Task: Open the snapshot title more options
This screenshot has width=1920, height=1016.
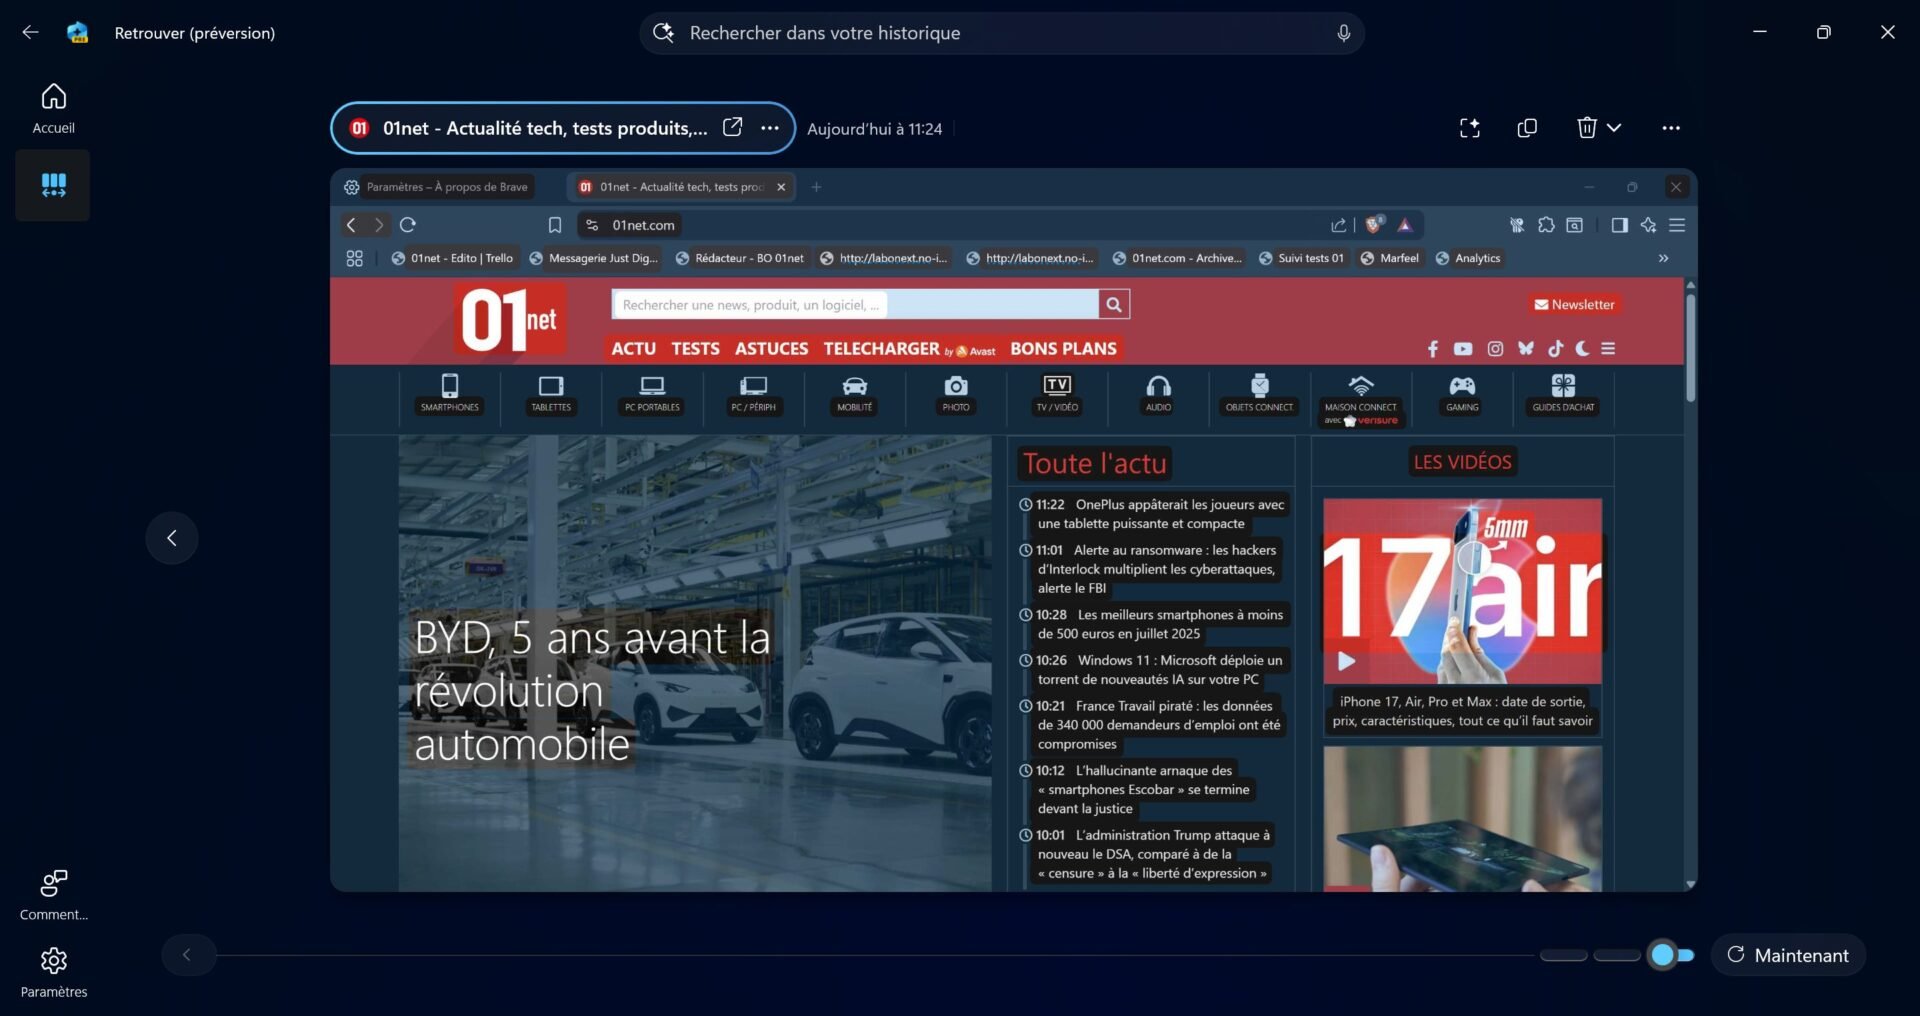Action: tap(769, 128)
